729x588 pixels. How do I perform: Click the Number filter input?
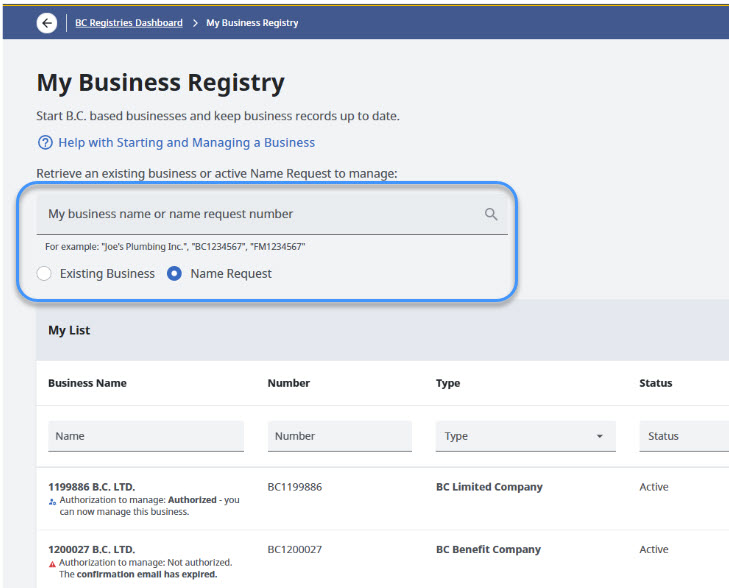pos(339,436)
